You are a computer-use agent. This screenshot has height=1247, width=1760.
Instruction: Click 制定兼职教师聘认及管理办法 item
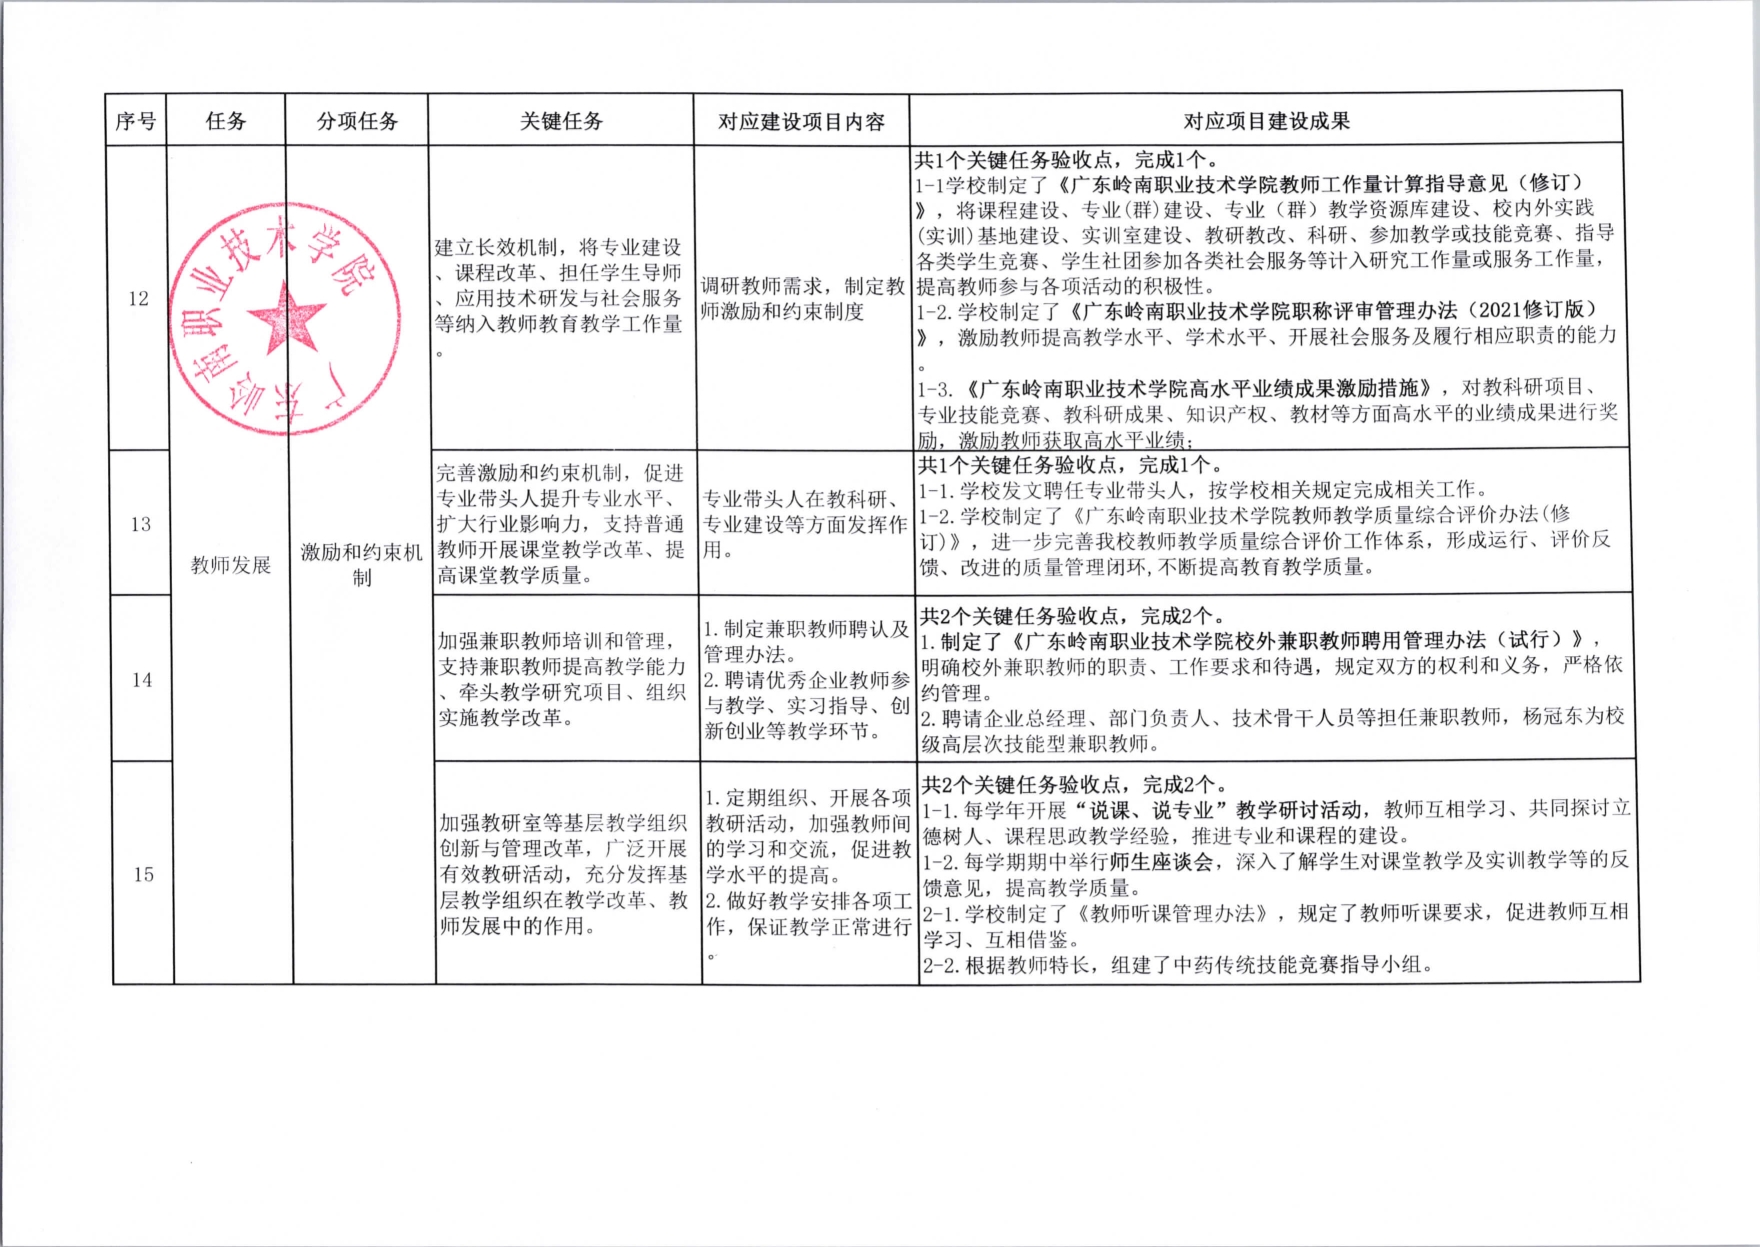pos(807,641)
